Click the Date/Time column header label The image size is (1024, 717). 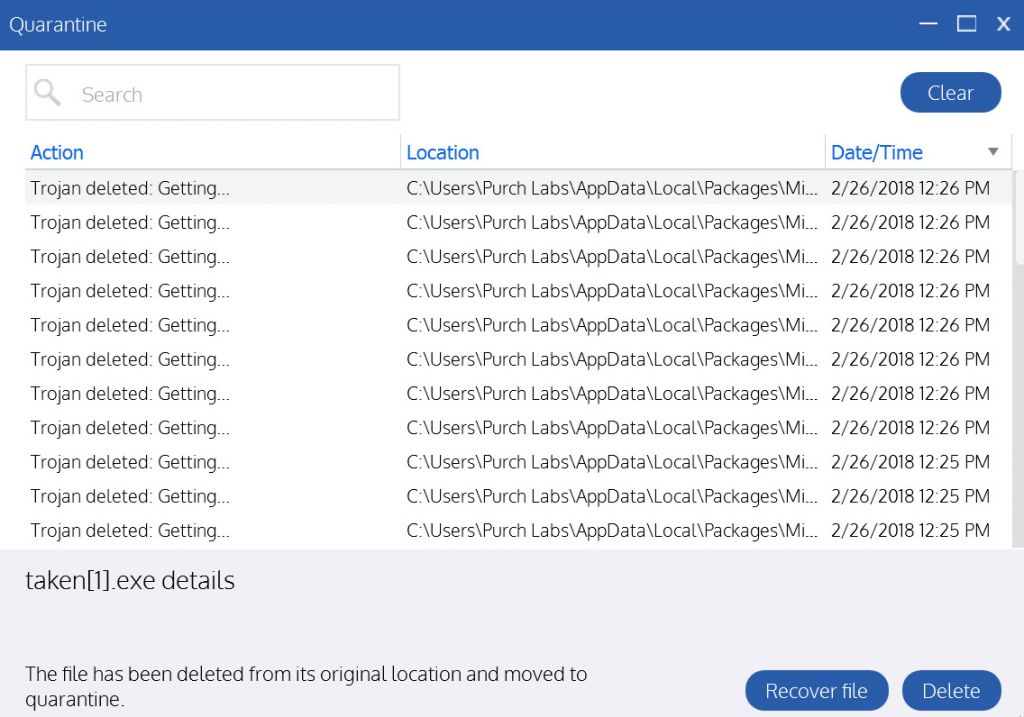tap(877, 153)
